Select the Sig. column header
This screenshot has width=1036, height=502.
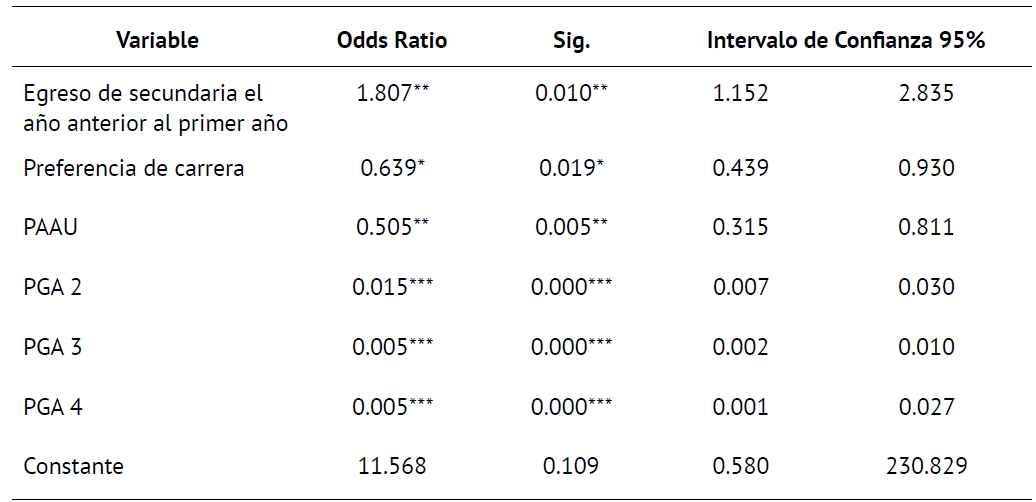571,41
